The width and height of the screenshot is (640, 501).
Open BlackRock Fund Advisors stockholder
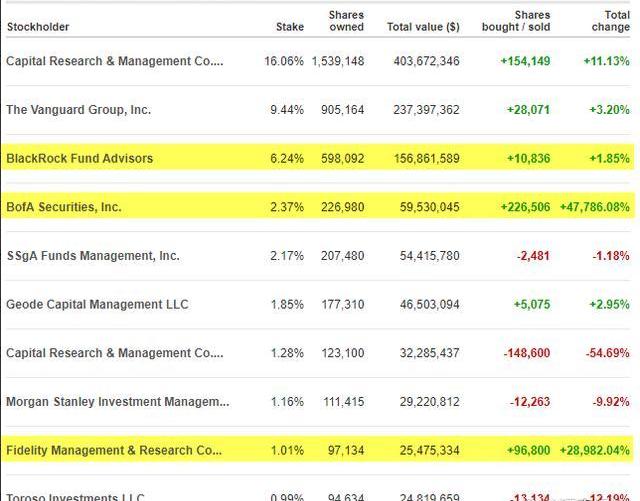click(80, 158)
